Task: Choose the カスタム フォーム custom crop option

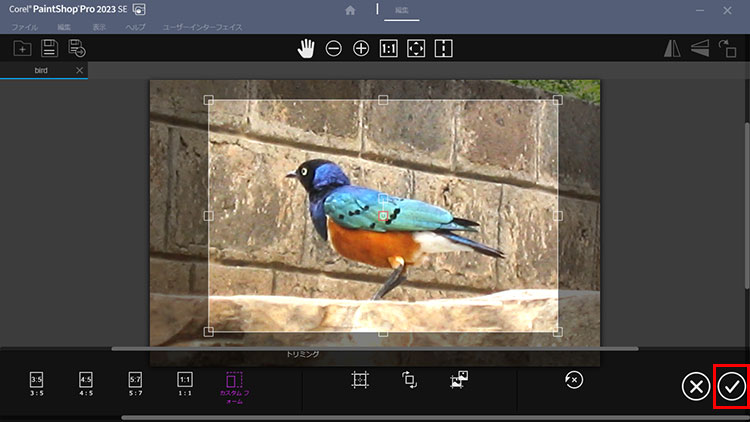Action: point(235,386)
